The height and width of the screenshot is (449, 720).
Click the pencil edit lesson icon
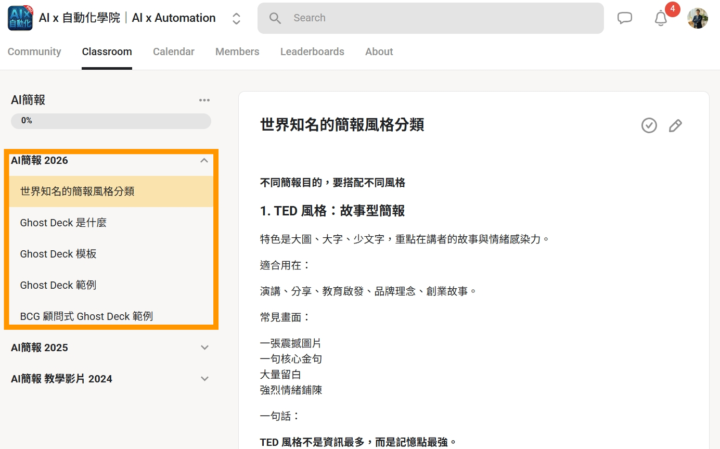(x=675, y=125)
